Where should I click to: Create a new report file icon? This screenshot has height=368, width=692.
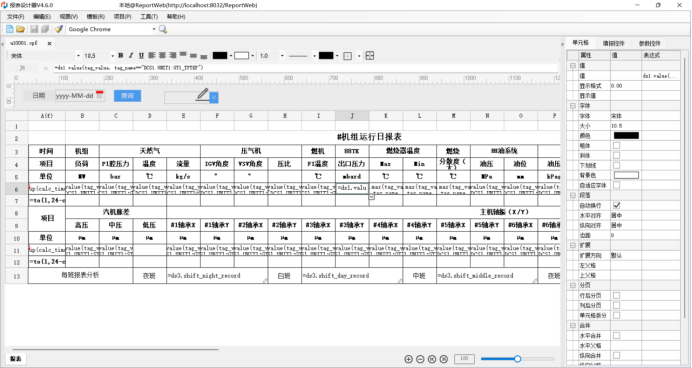(9, 29)
